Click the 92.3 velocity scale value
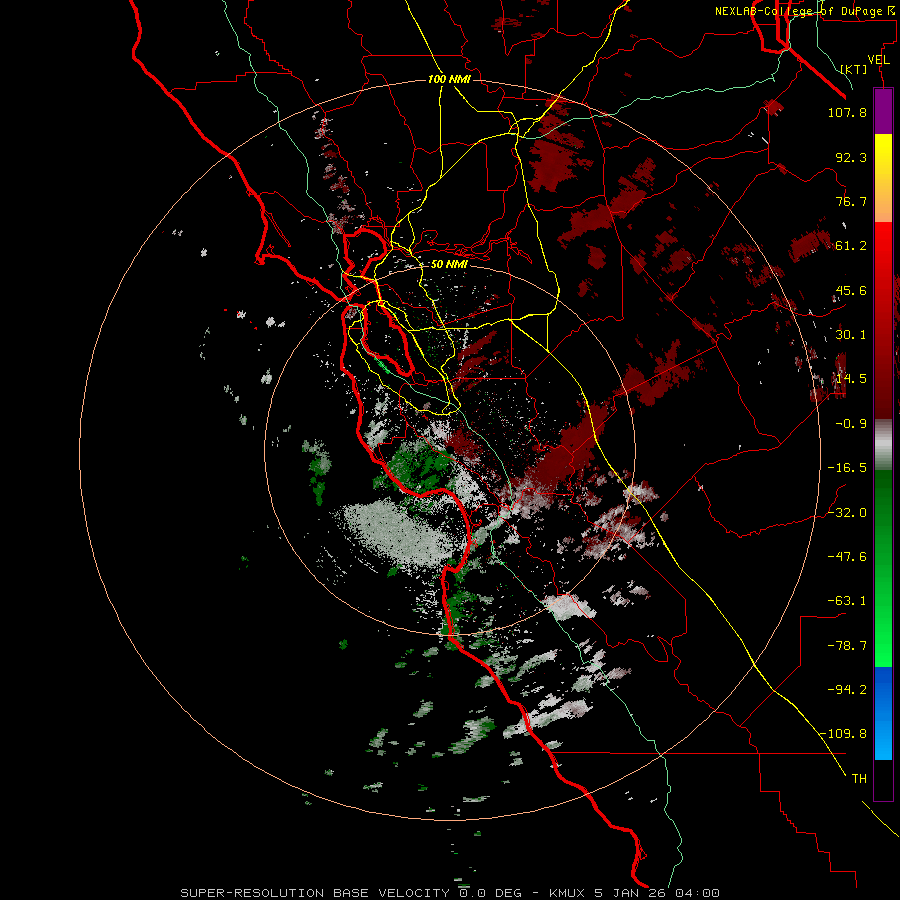 [851, 158]
